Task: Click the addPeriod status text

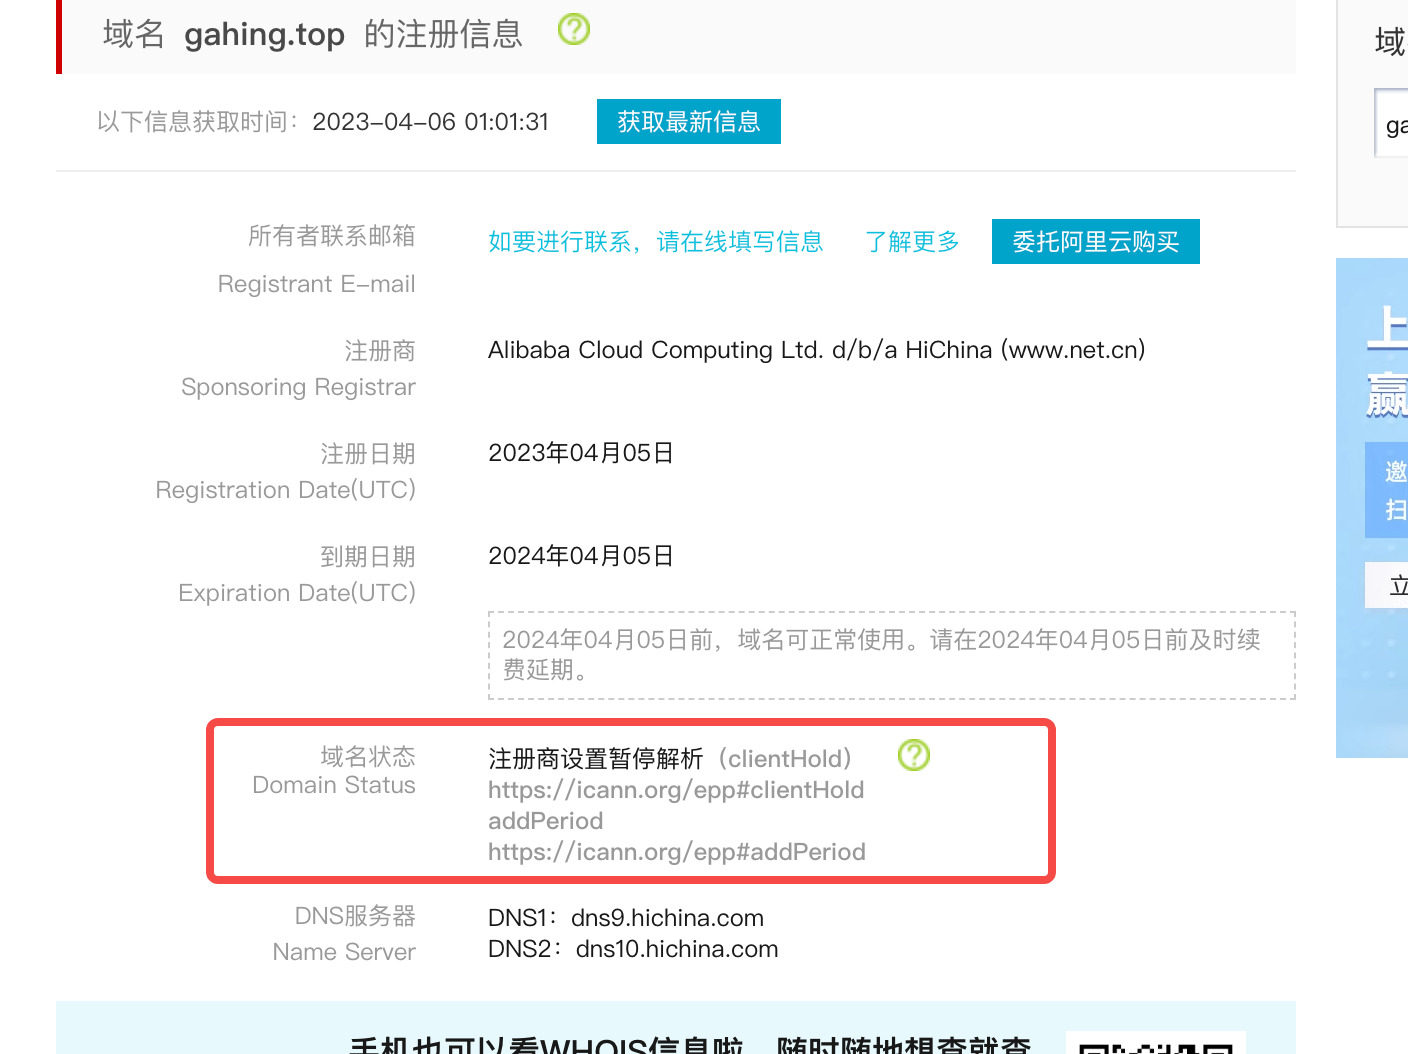Action: point(545,821)
